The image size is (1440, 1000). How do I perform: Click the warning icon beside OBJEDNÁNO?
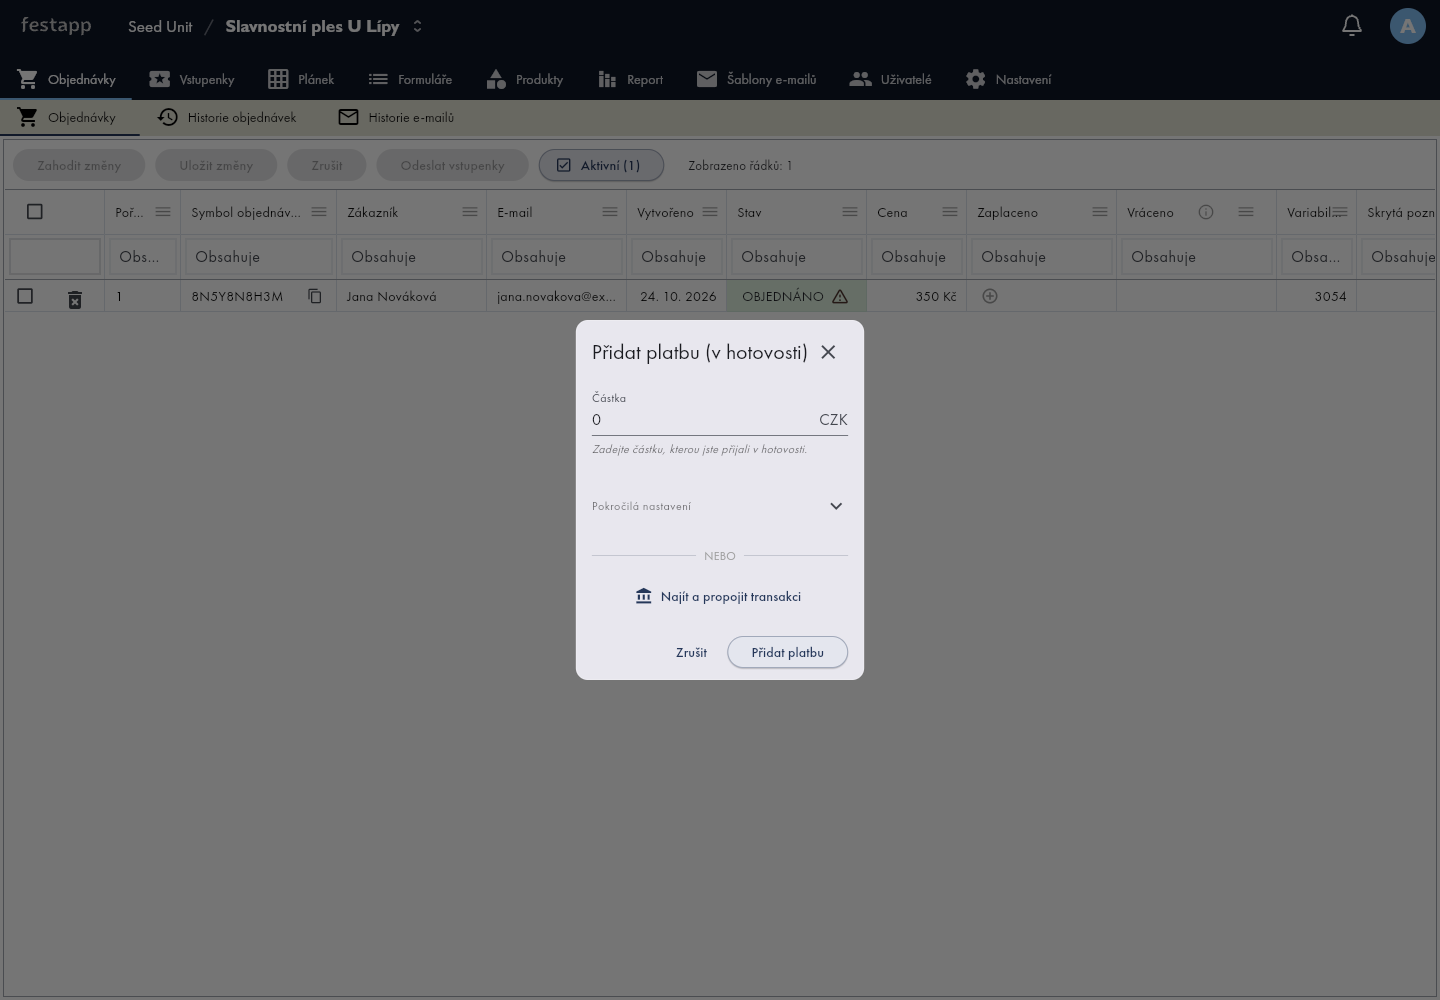coord(840,296)
